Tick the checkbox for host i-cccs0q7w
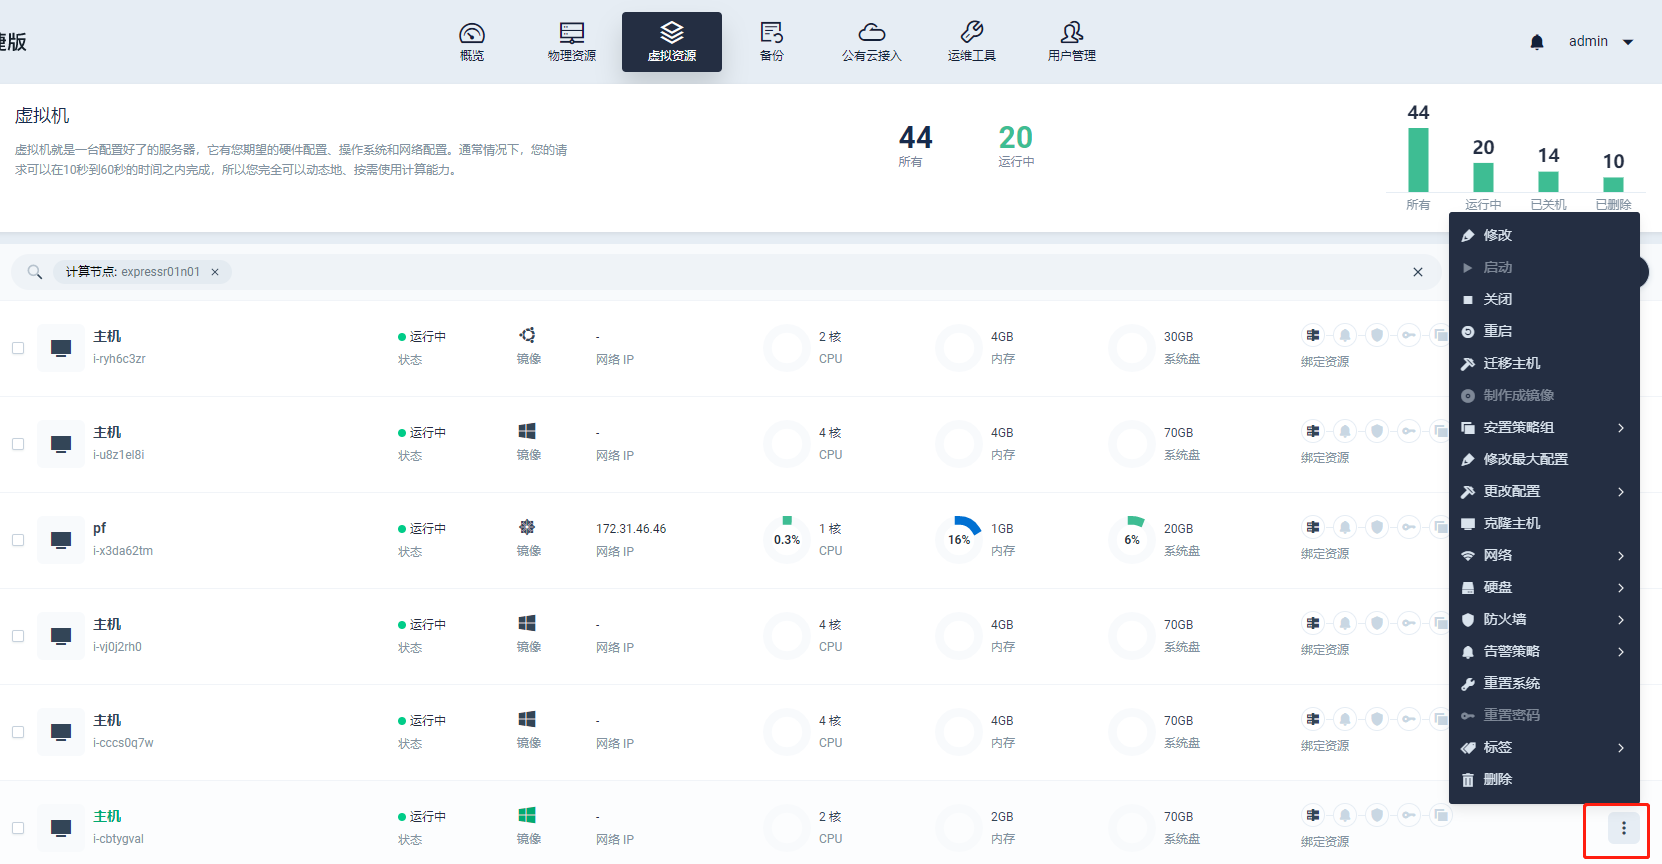The width and height of the screenshot is (1662, 864). [x=18, y=732]
